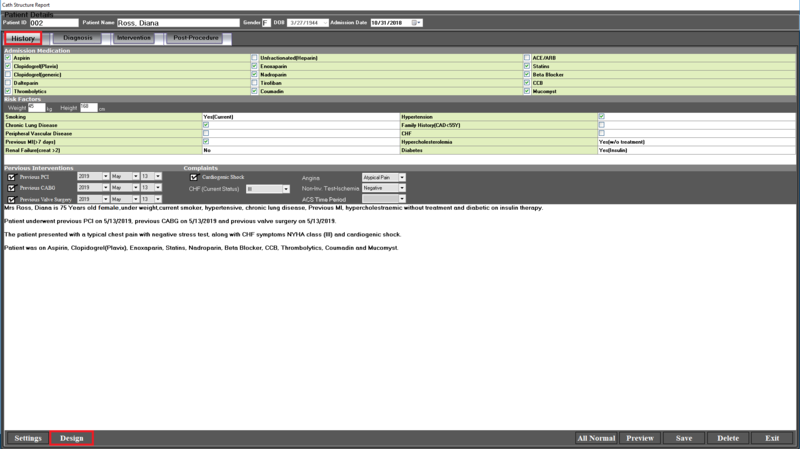Open the Admission Date calendar picker
The height and width of the screenshot is (449, 800).
click(x=416, y=22)
